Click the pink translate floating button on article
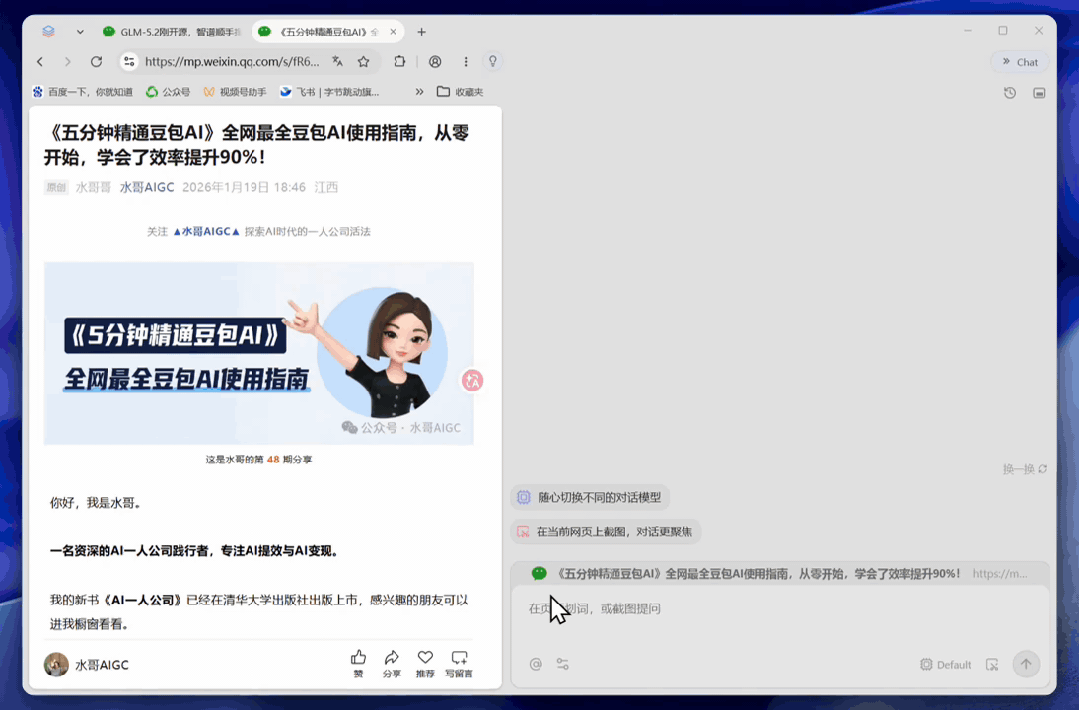This screenshot has width=1079, height=710. click(x=472, y=380)
